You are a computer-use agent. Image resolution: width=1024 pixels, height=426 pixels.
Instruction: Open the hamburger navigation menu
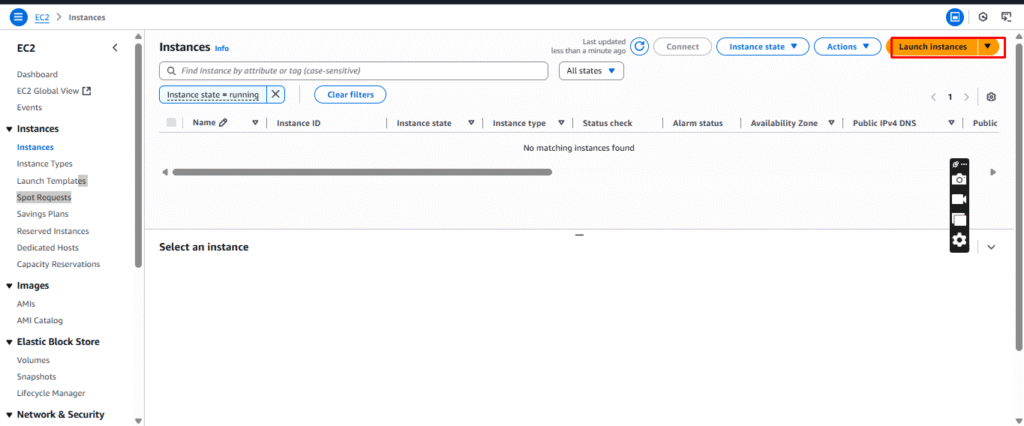point(18,17)
